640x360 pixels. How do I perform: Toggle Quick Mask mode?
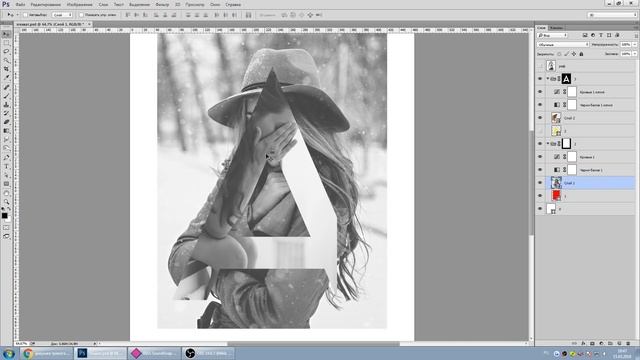click(6, 227)
